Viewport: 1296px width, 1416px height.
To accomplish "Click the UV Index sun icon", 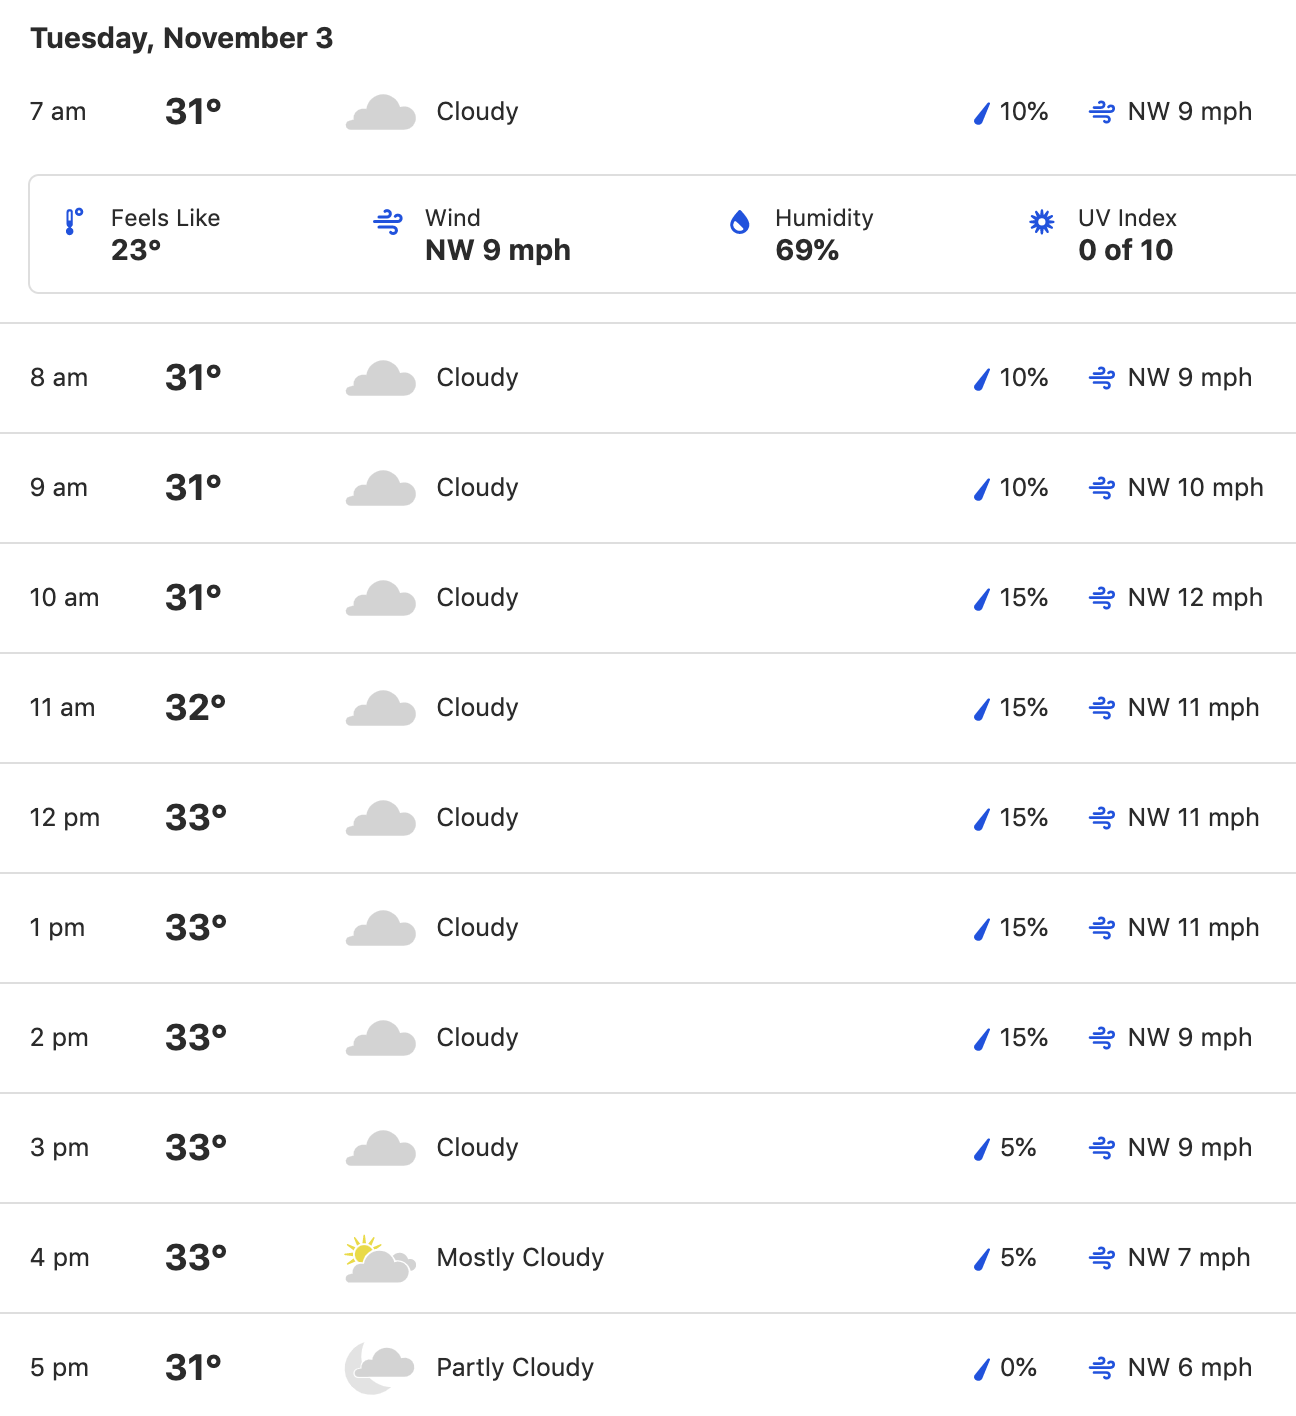I will (x=1042, y=222).
